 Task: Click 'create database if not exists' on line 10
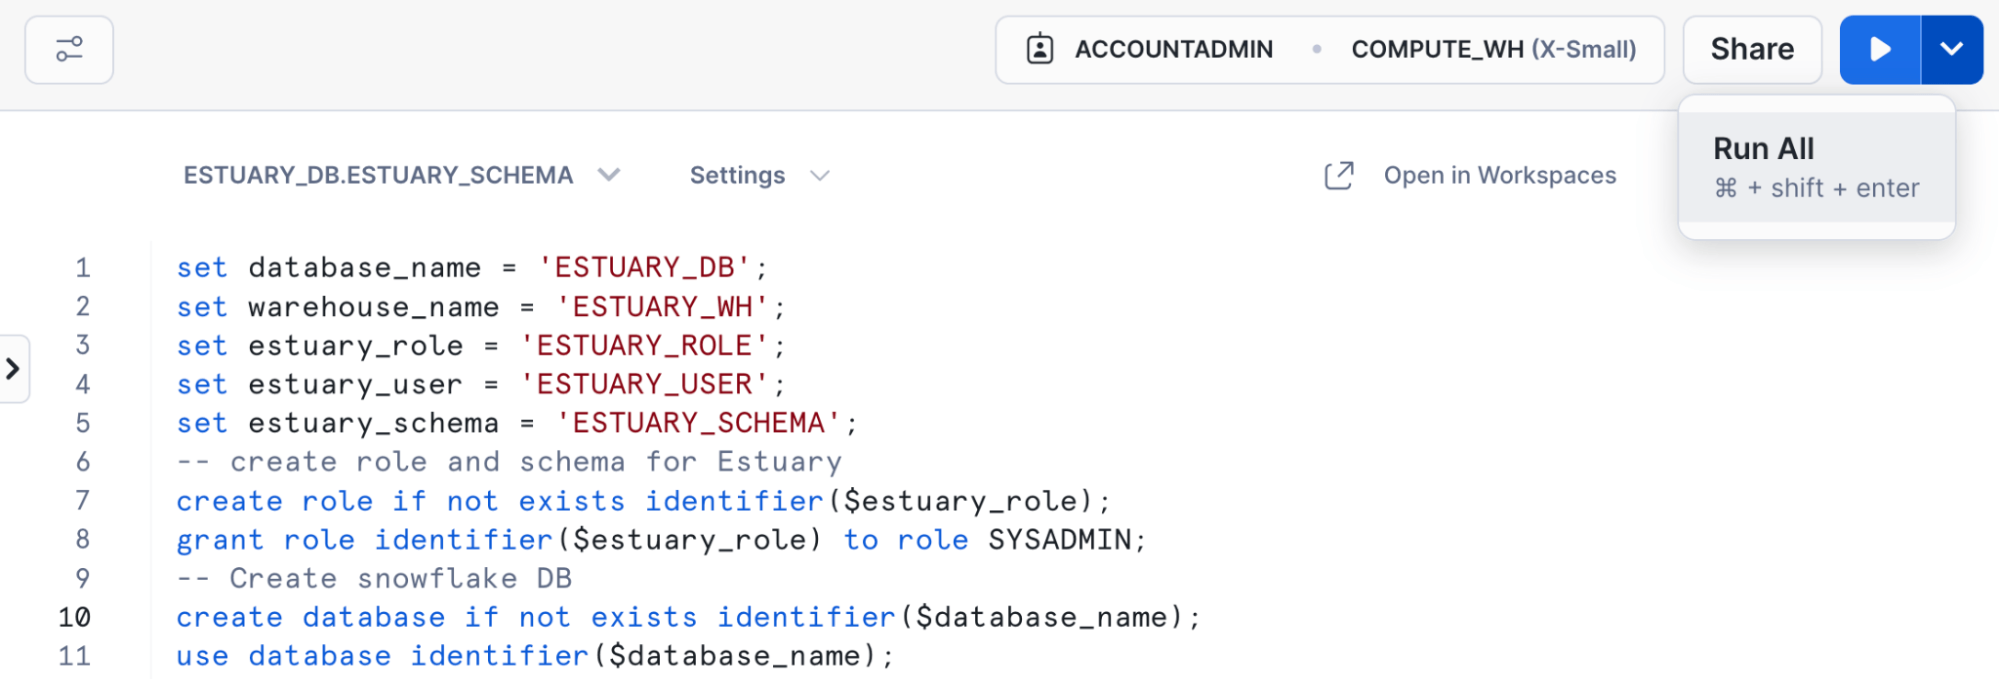coord(437,618)
